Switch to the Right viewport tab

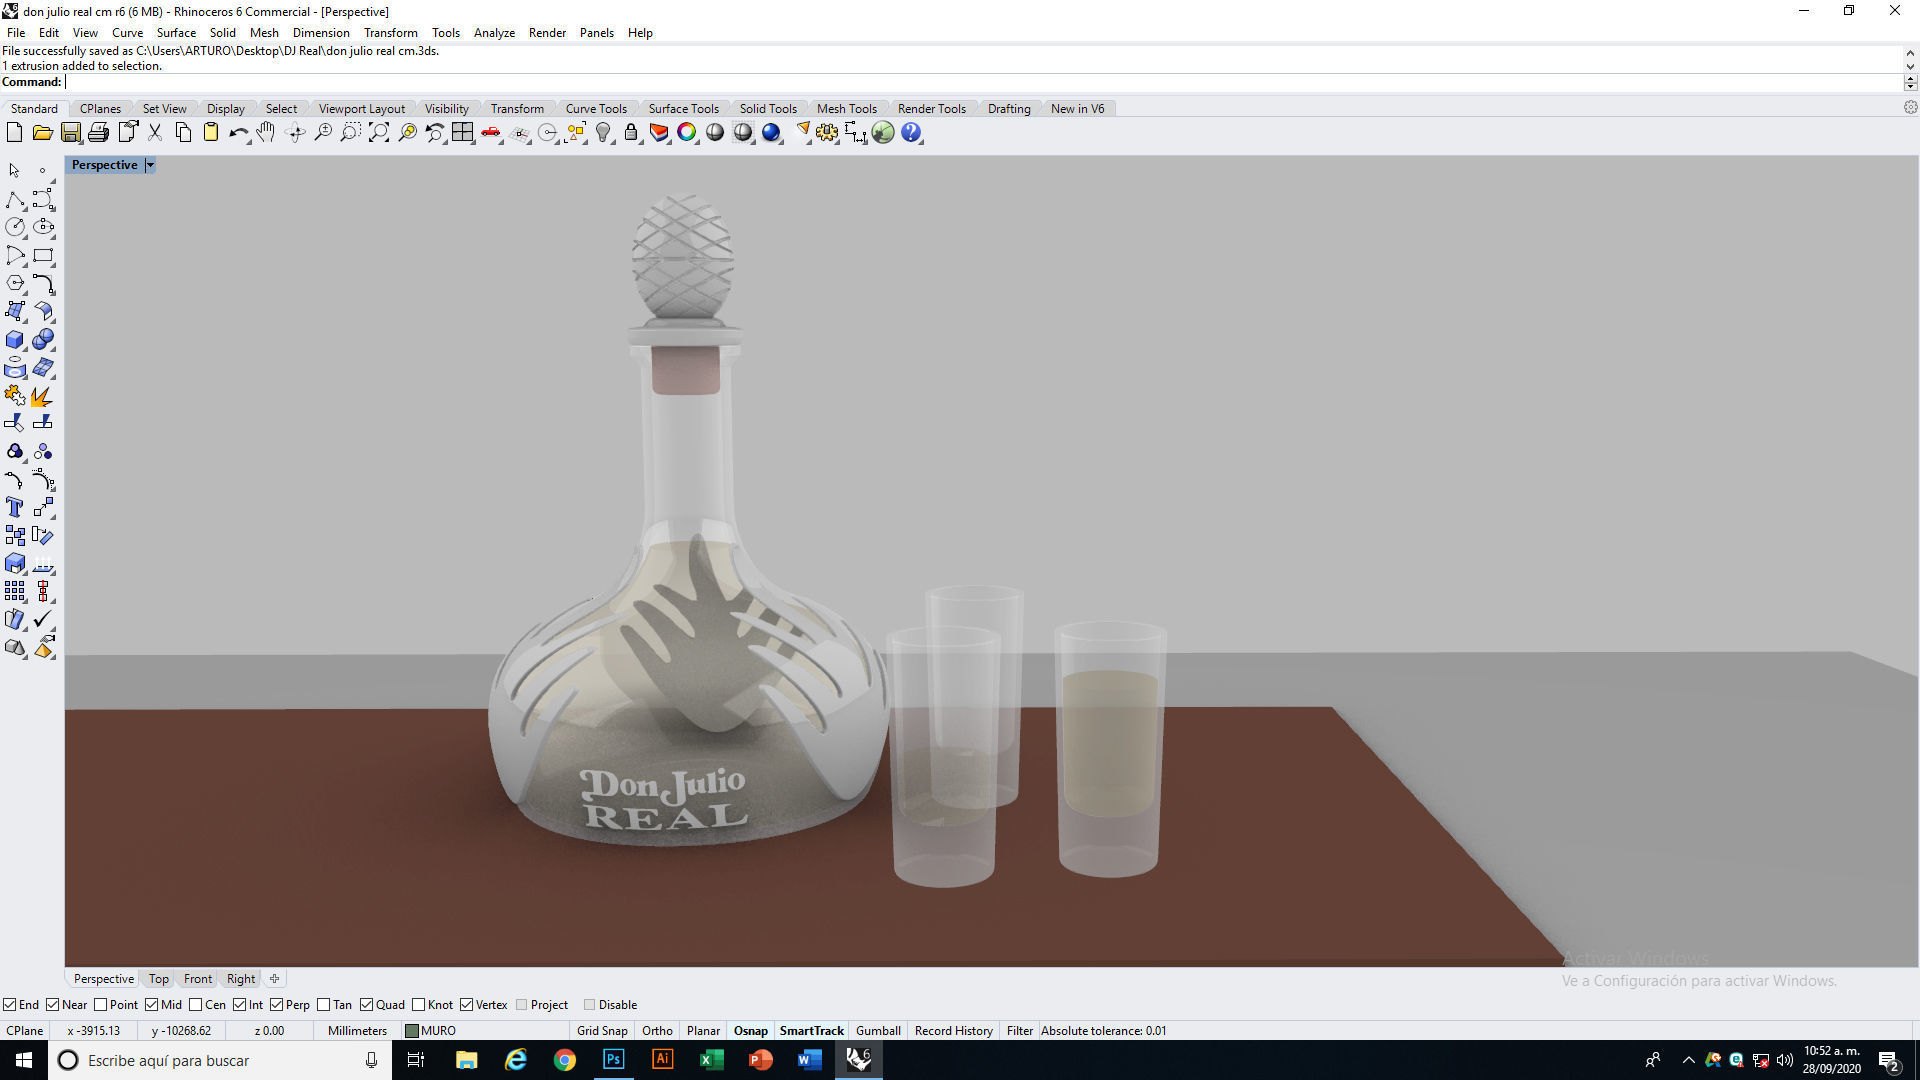point(240,979)
